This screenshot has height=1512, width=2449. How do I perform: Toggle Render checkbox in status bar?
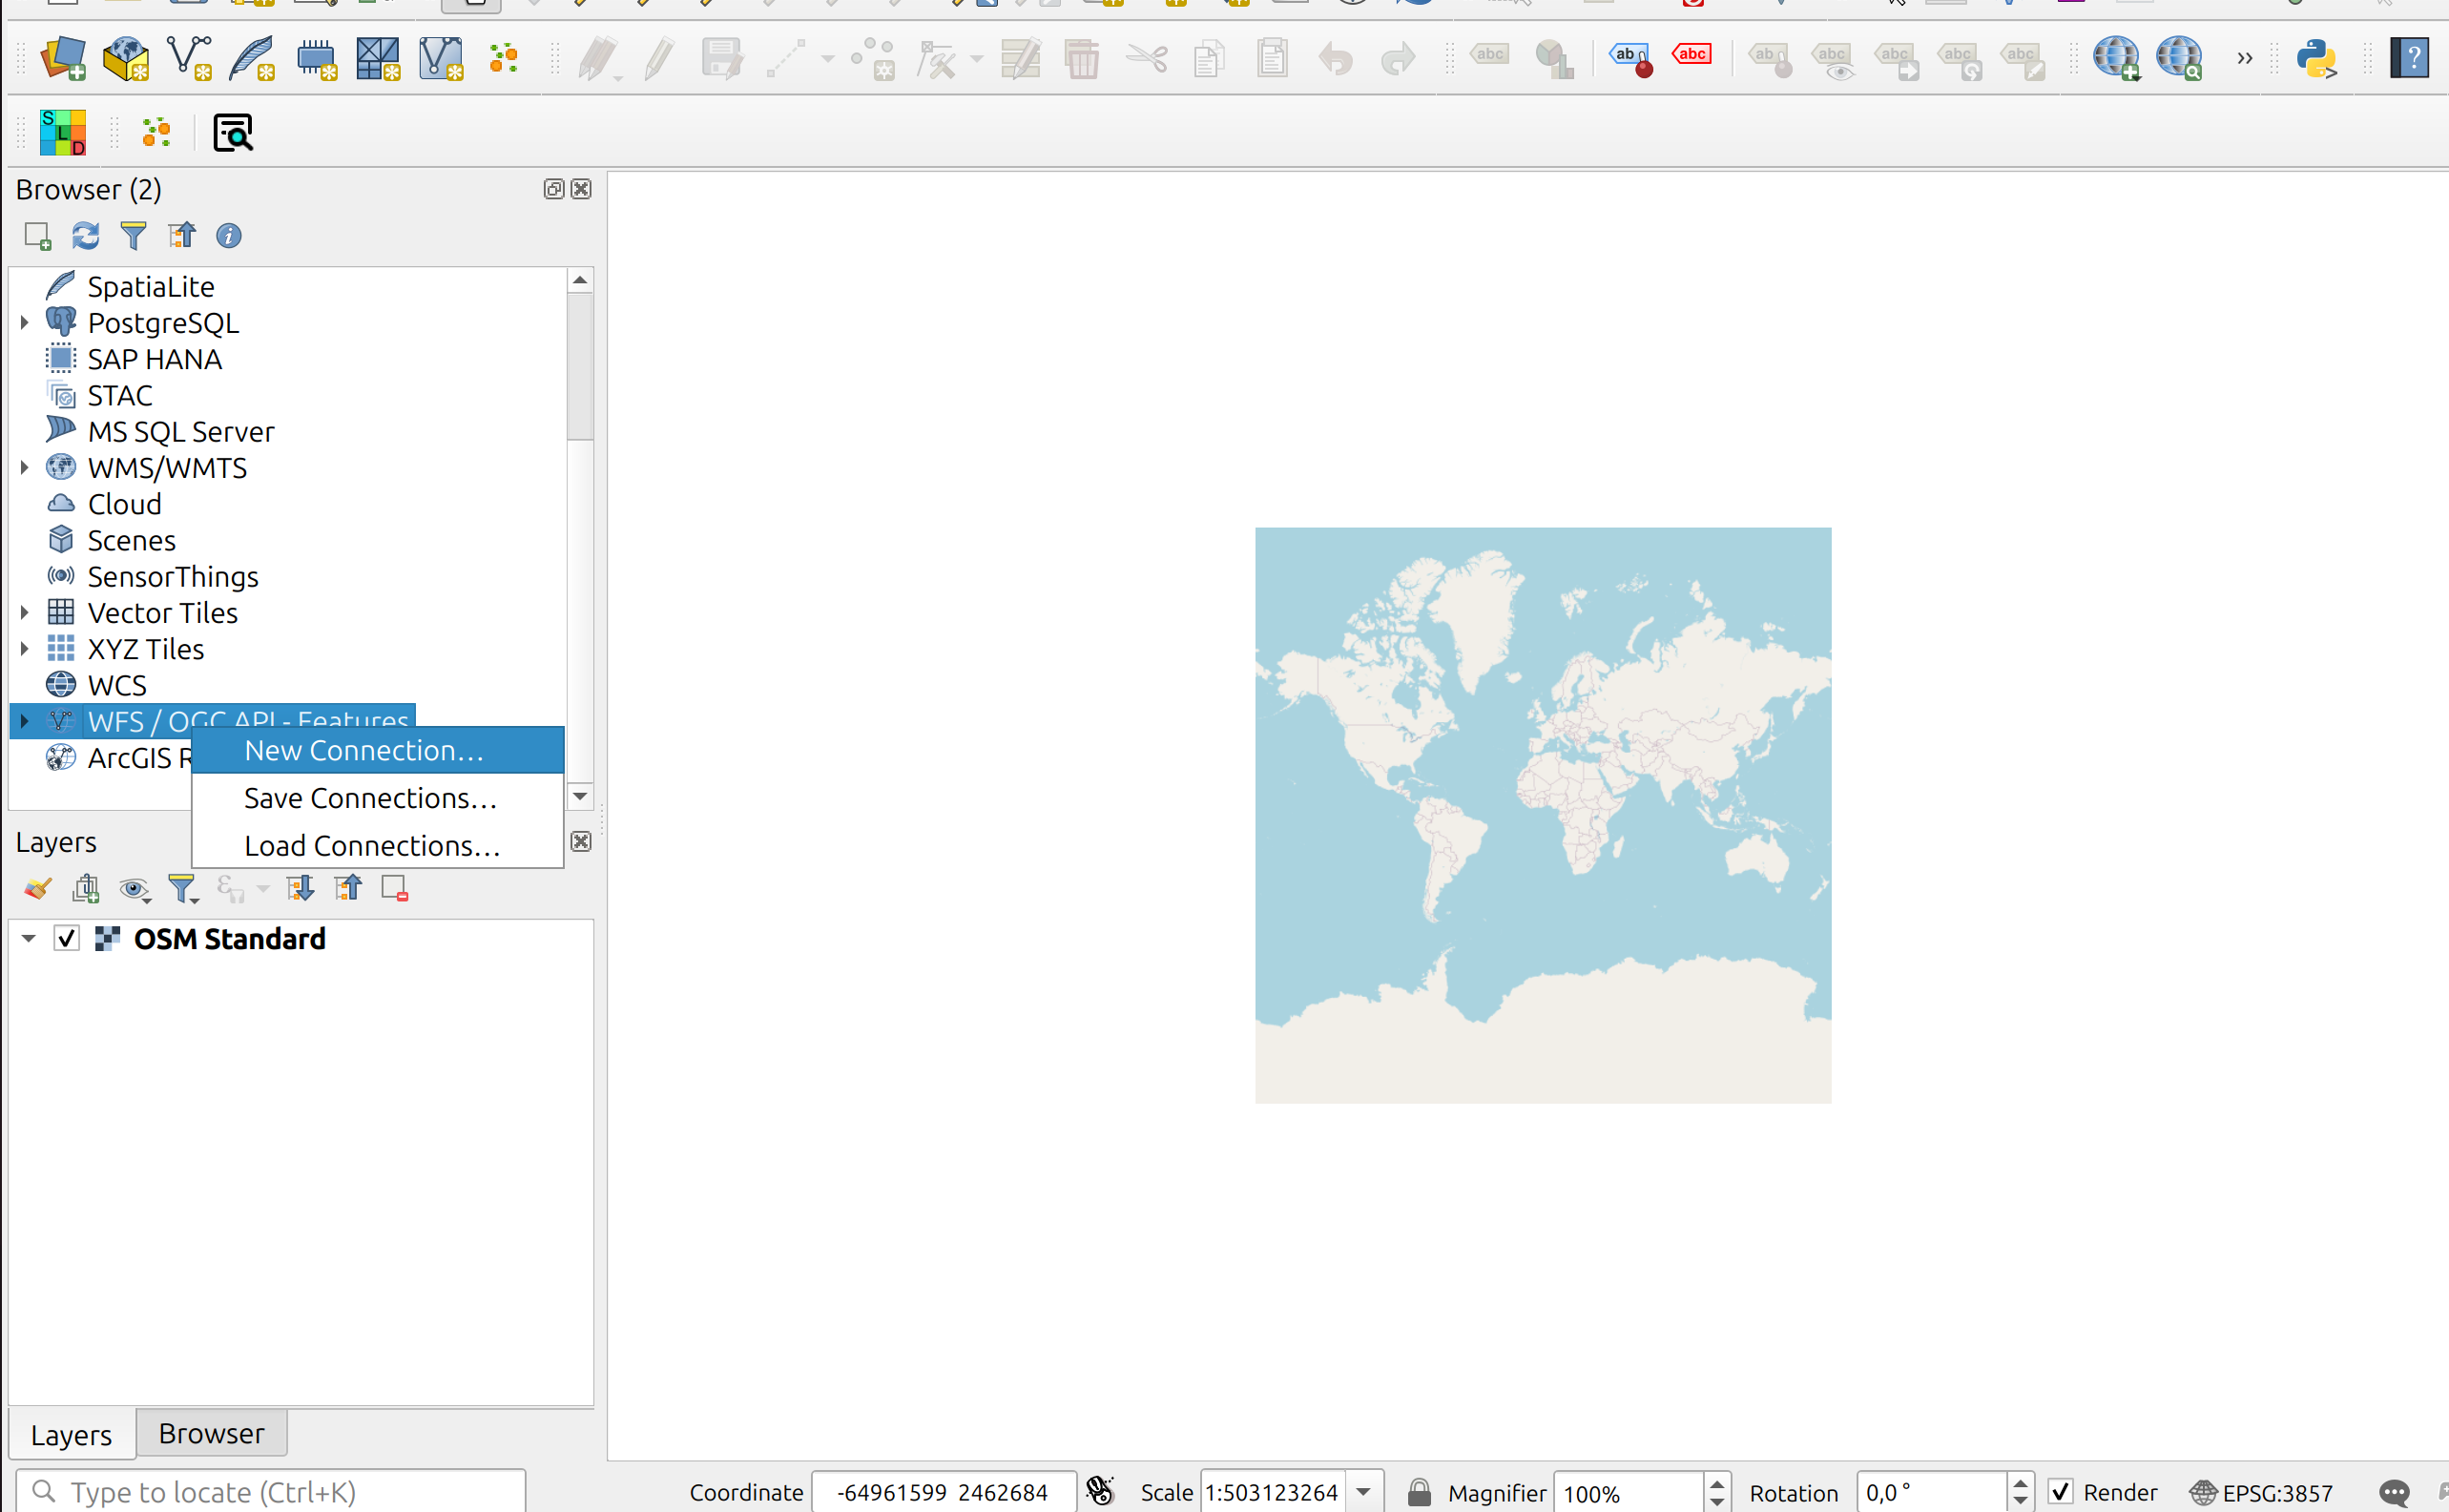pos(2060,1492)
